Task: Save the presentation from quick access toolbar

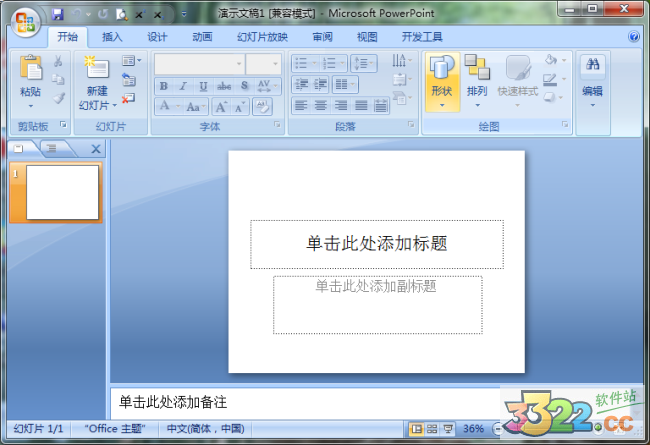Action: (x=58, y=14)
